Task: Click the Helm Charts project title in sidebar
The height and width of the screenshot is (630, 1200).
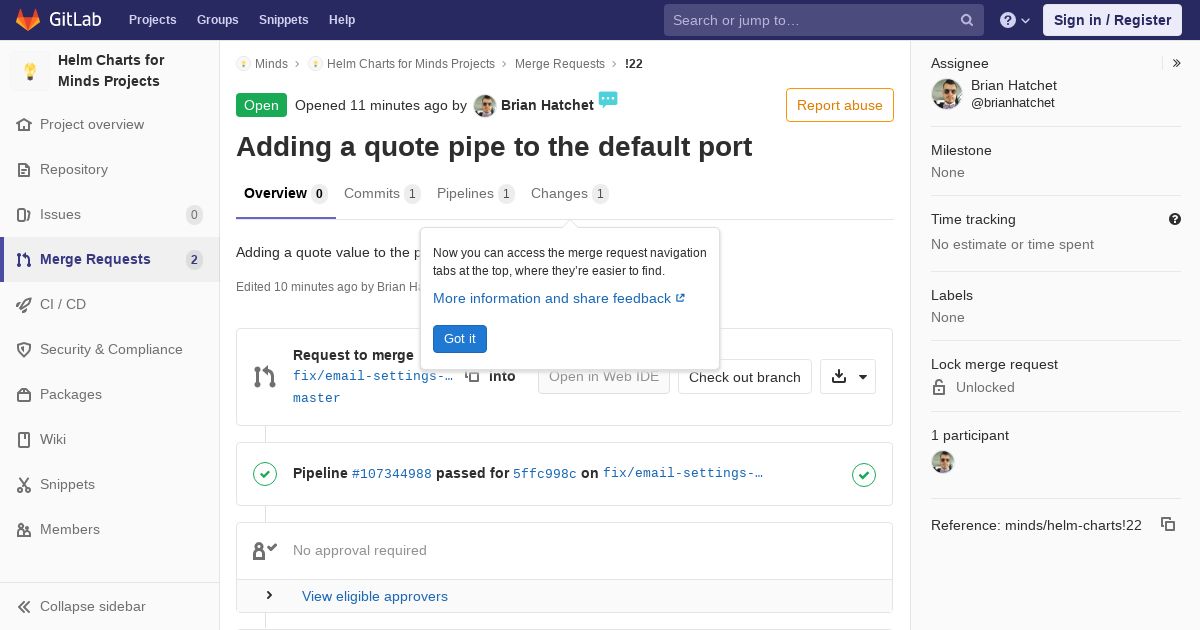Action: pyautogui.click(x=111, y=71)
